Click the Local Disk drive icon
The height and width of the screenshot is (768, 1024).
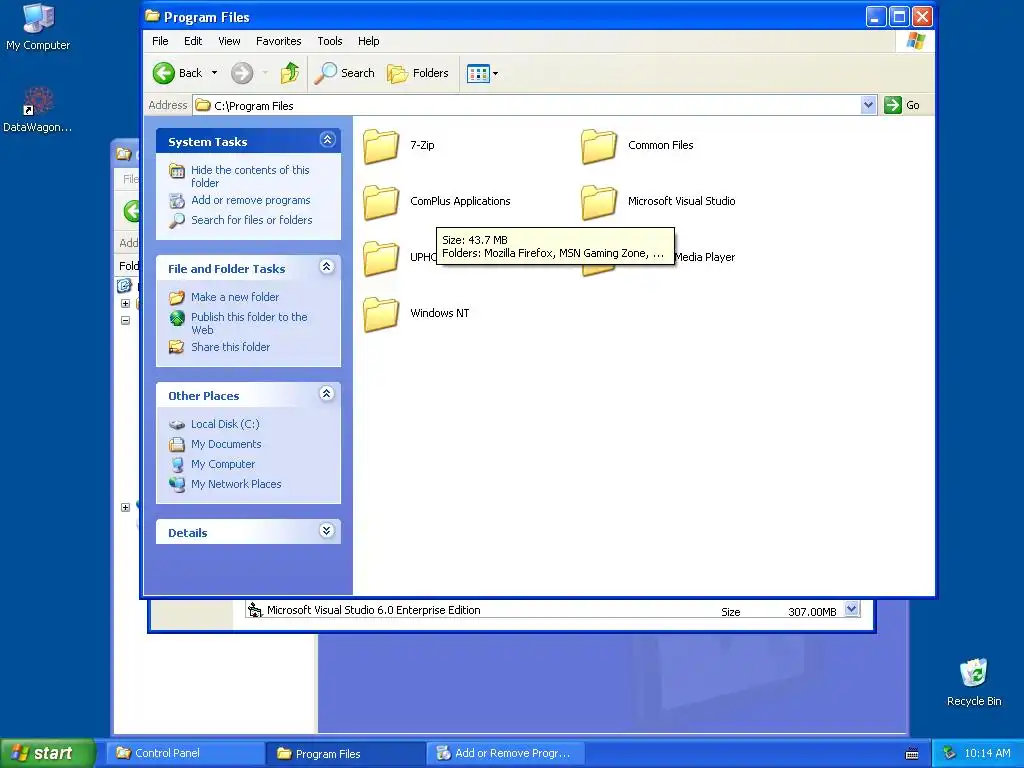pyautogui.click(x=177, y=424)
